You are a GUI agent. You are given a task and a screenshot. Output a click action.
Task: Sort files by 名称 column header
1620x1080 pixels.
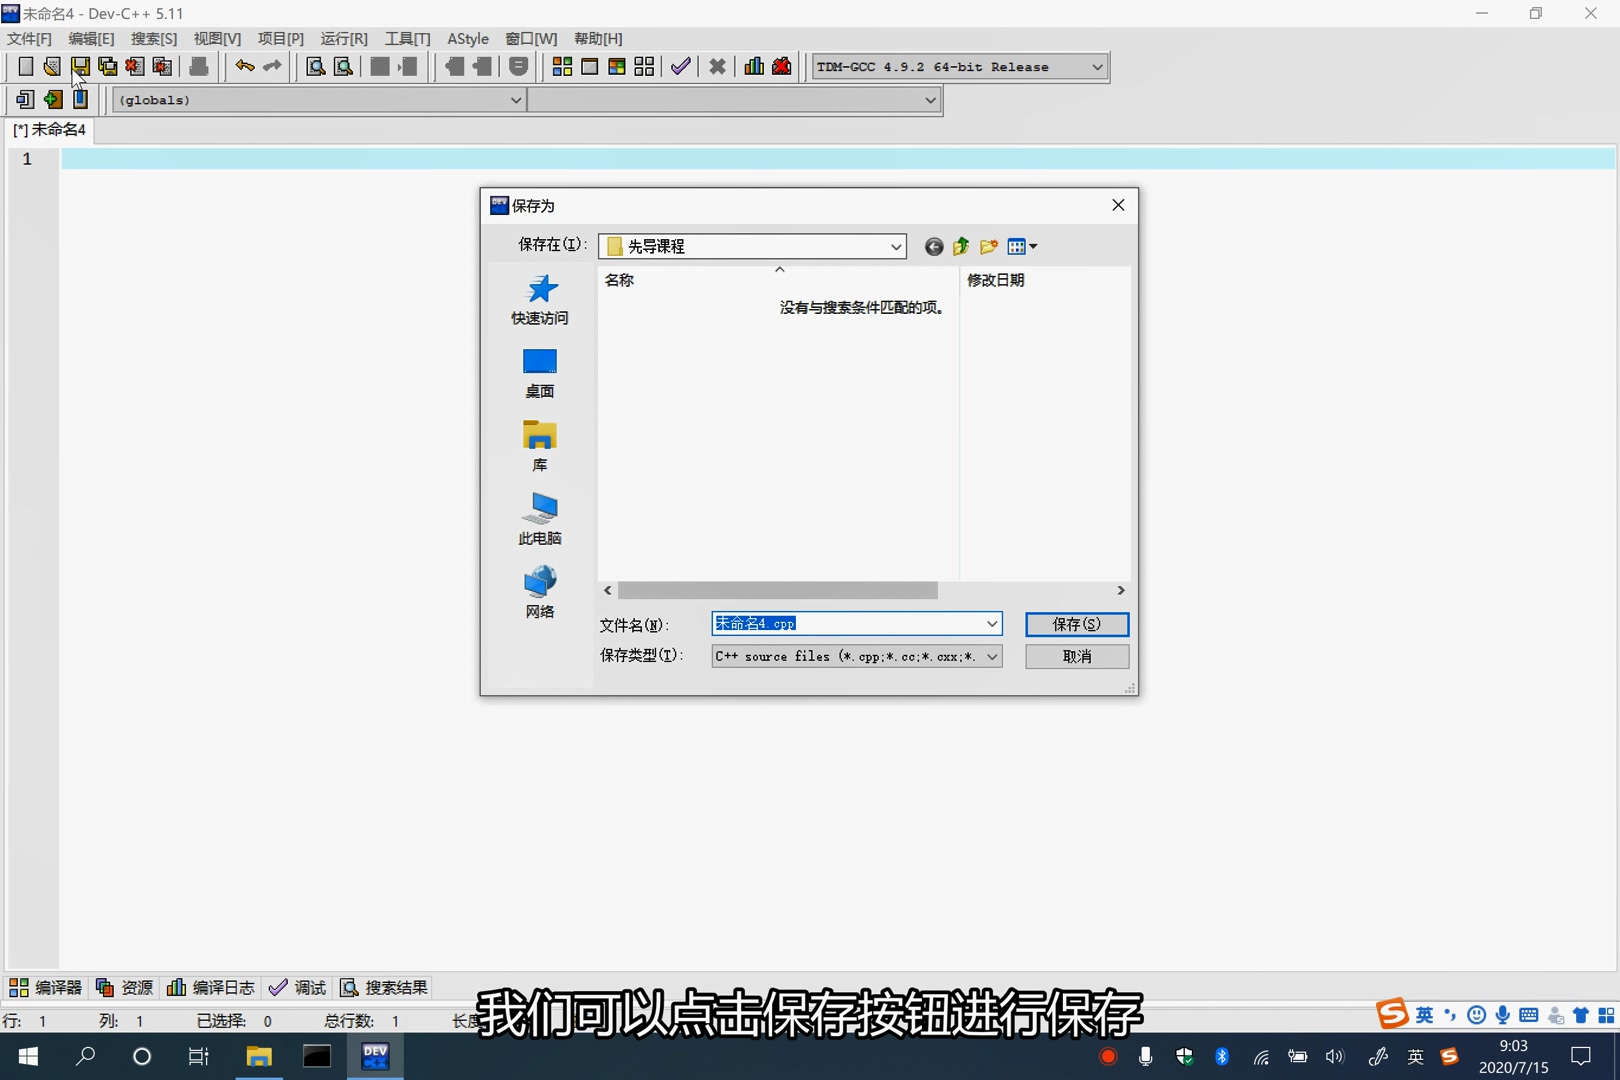[779, 281]
